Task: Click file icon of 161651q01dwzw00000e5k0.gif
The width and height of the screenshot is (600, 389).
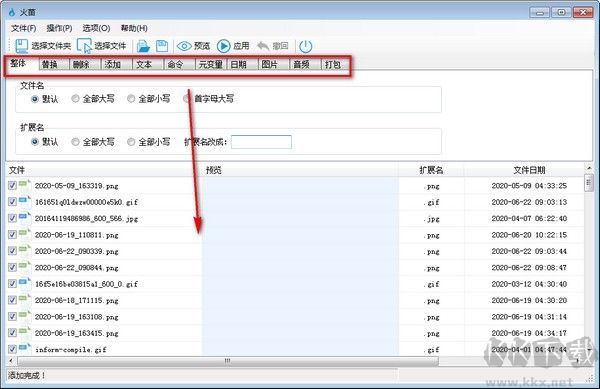Action: coord(25,202)
